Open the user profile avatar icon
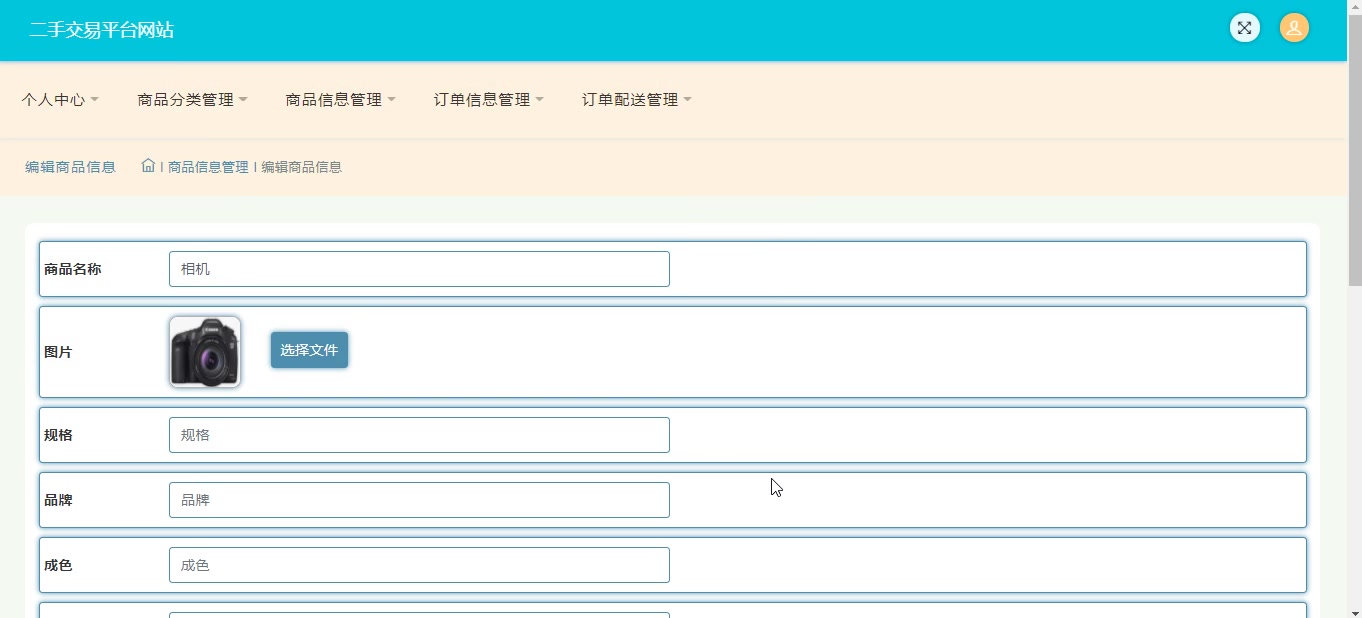Image resolution: width=1362 pixels, height=618 pixels. (1294, 28)
